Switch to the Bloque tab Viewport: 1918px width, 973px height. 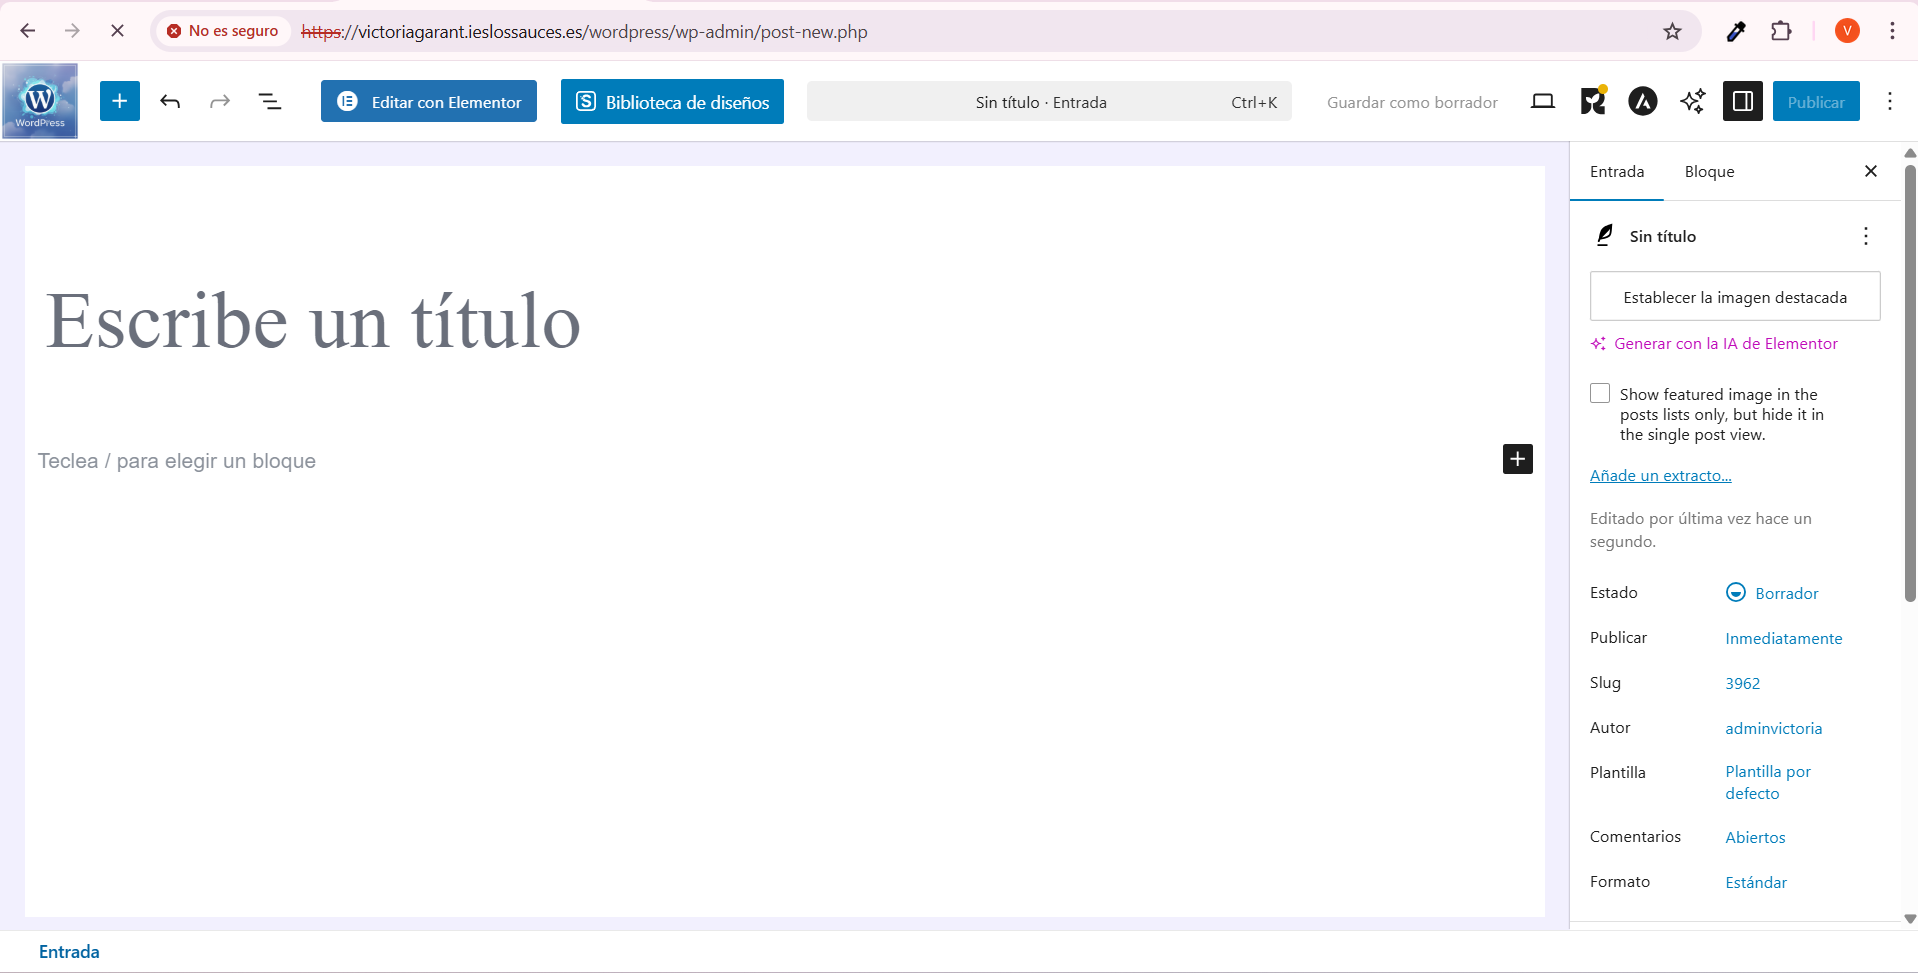[1709, 172]
